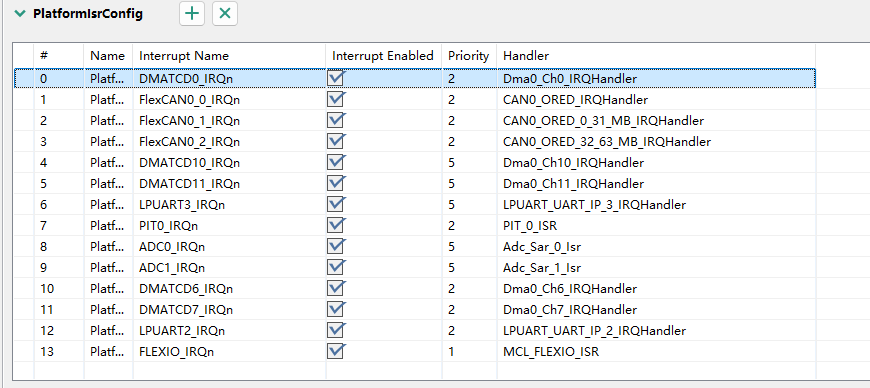Edit the PIT_0_ISR handler cell
This screenshot has width=870, height=388.
(656, 225)
